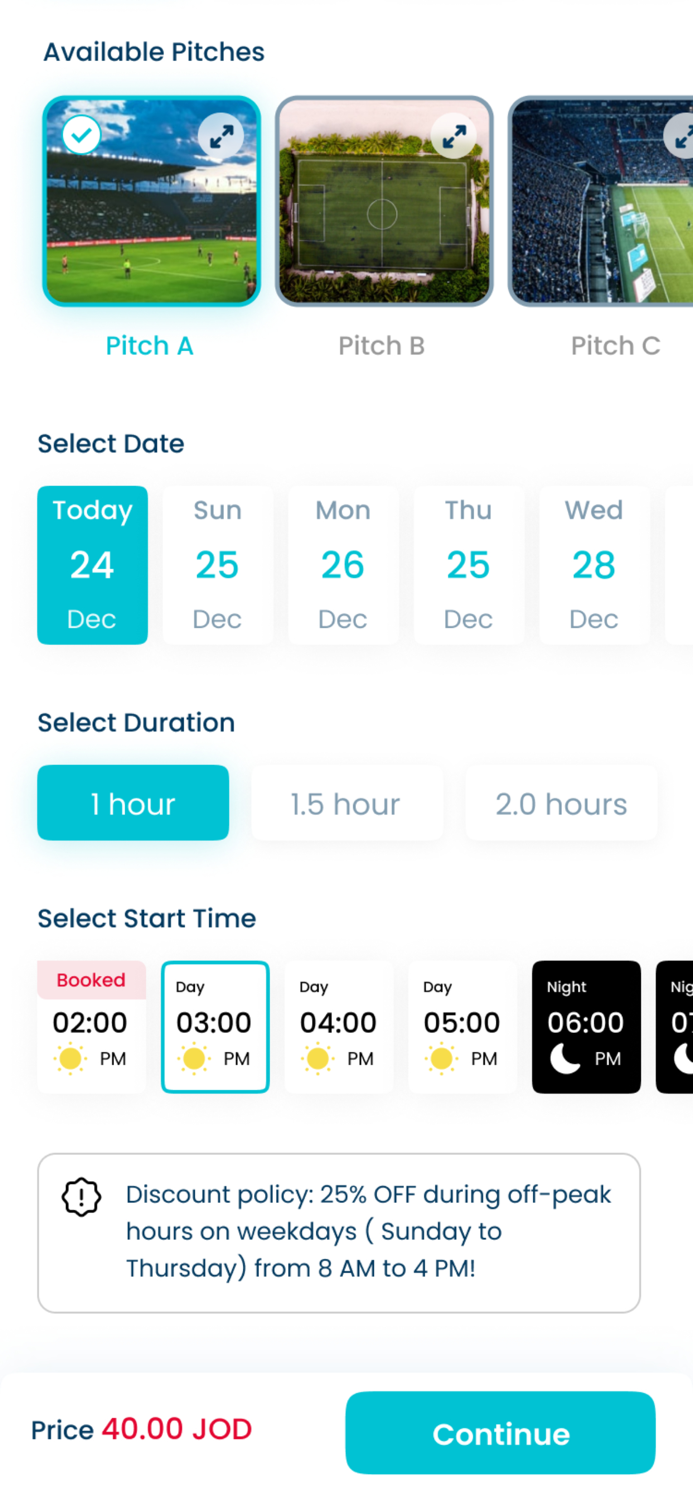Image resolution: width=693 pixels, height=1500 pixels.
Task: Expand Pitch A image to fullscreen
Action: pyautogui.click(x=221, y=135)
